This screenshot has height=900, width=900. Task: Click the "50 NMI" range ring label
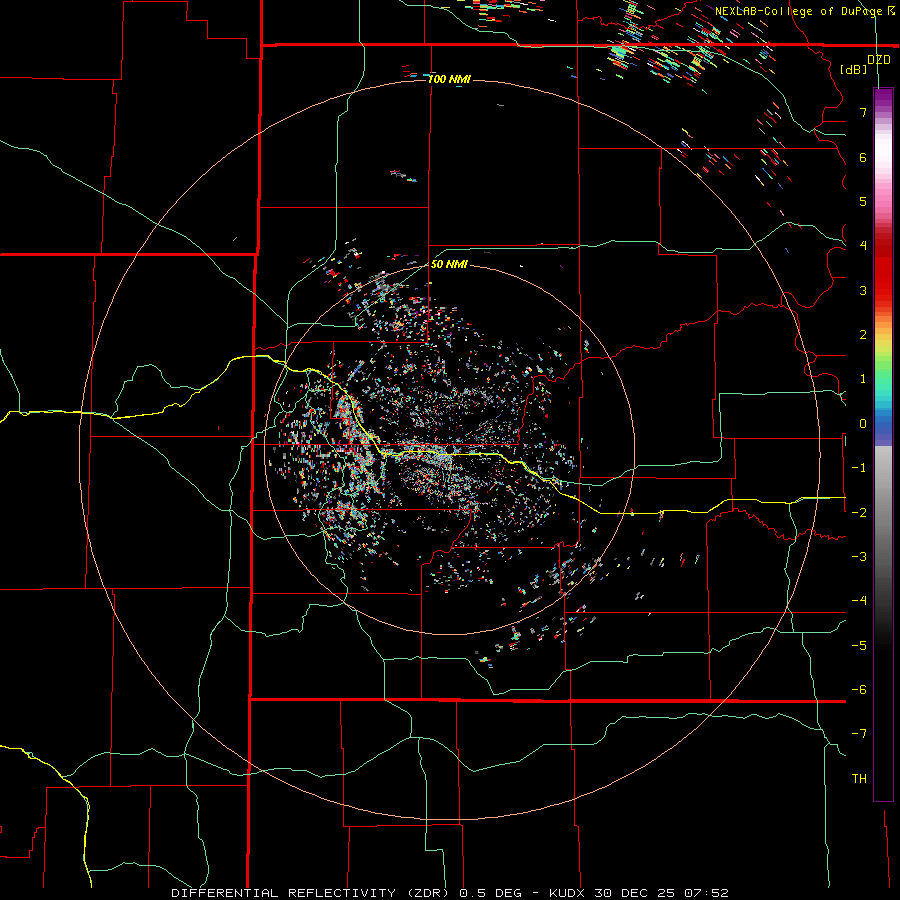point(449,264)
